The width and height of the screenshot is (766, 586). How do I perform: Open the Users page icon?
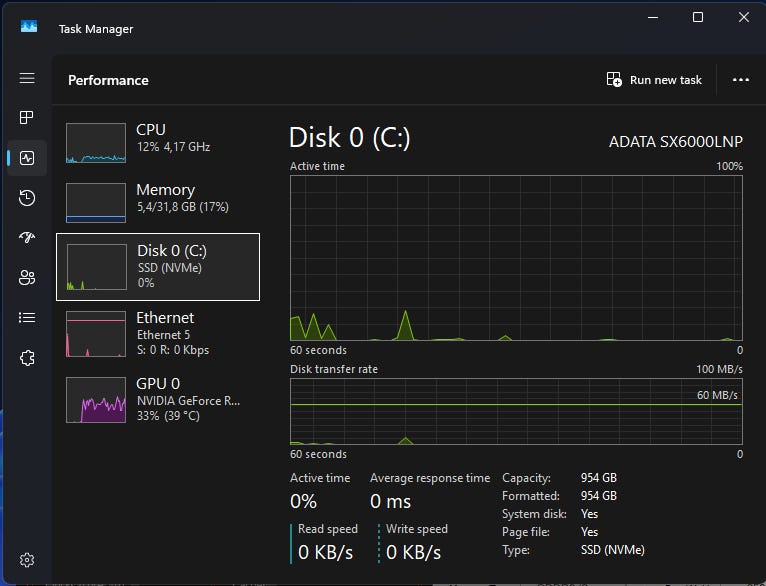click(x=27, y=278)
